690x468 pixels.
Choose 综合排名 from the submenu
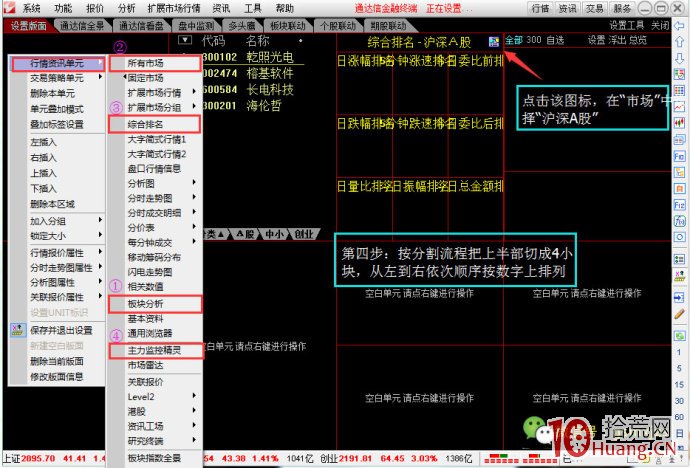[155, 124]
